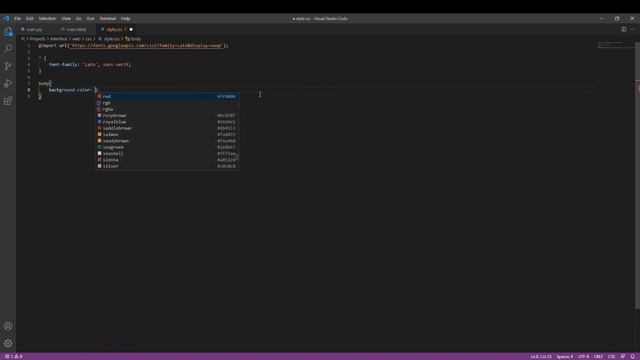The width and height of the screenshot is (640, 360).
Task: Click the Spaces indentation setting
Action: [564, 356]
